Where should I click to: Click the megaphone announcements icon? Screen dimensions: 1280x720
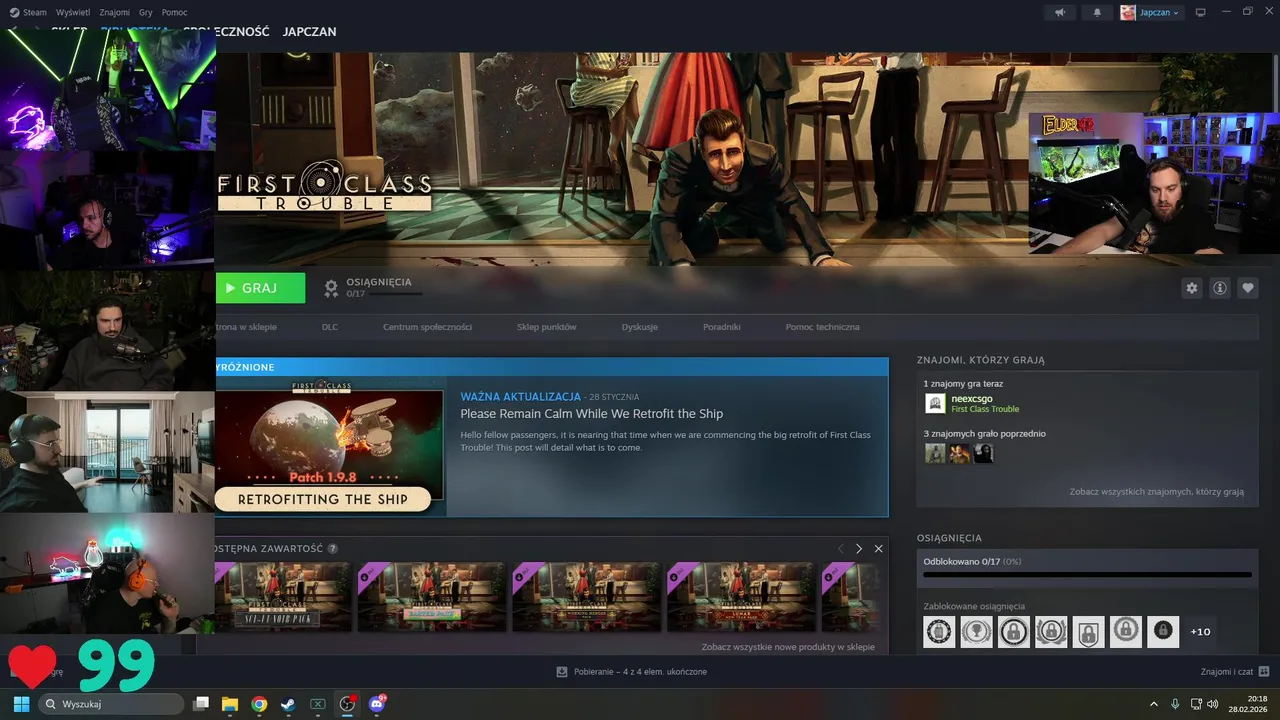(x=1060, y=12)
